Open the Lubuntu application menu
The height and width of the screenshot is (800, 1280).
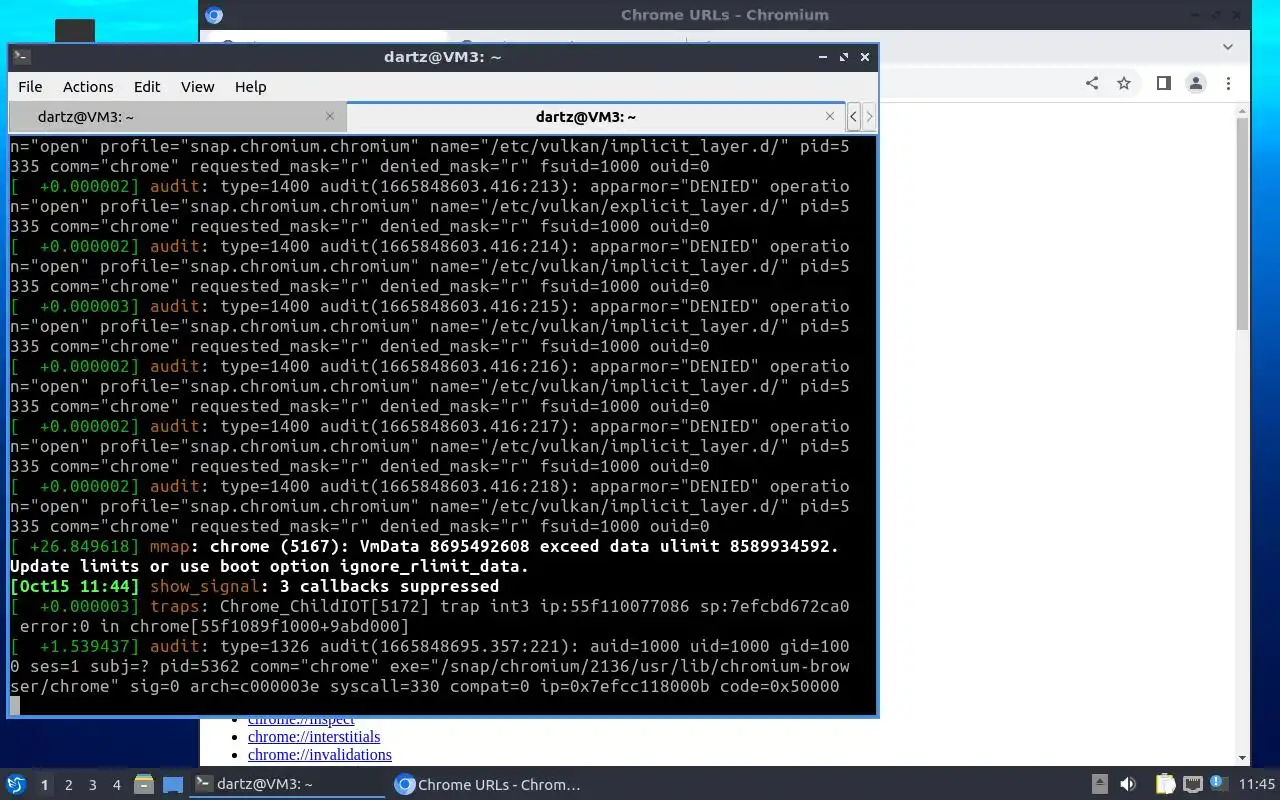(x=16, y=785)
